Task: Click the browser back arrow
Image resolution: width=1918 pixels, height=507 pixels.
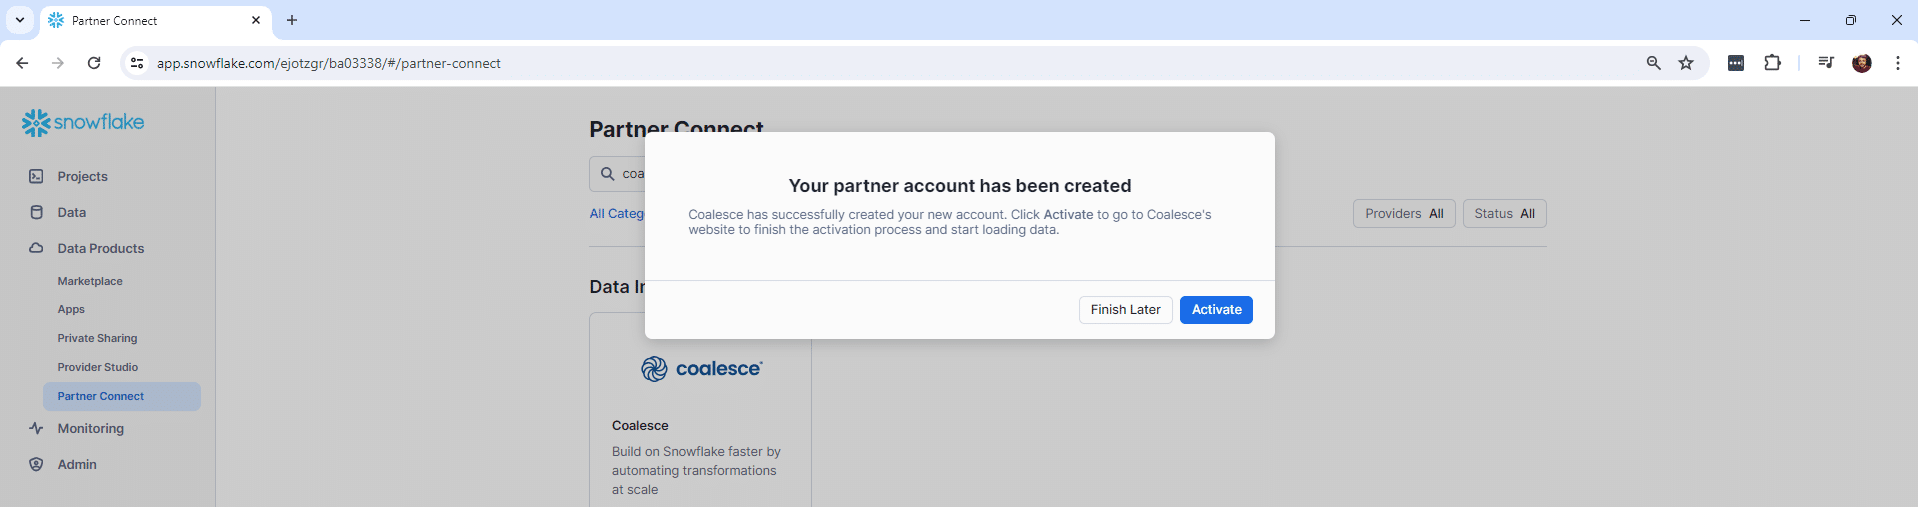Action: (x=22, y=63)
